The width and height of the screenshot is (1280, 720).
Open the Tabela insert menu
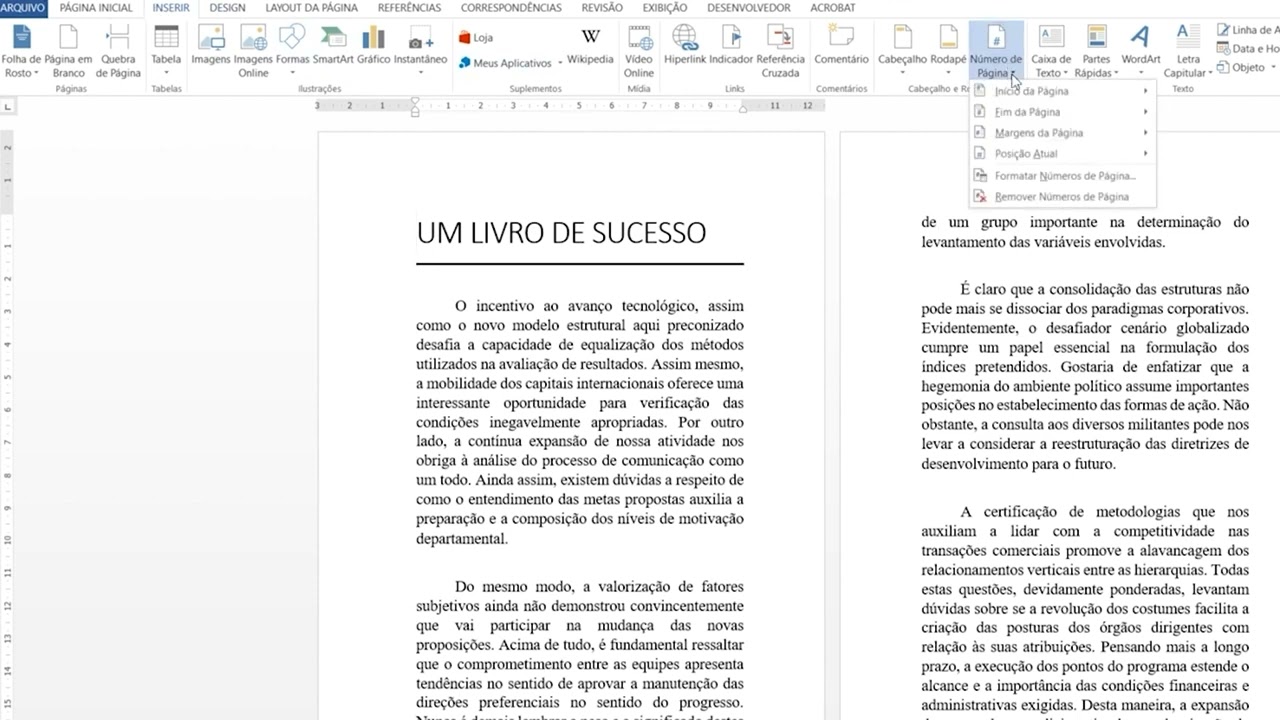click(x=166, y=51)
